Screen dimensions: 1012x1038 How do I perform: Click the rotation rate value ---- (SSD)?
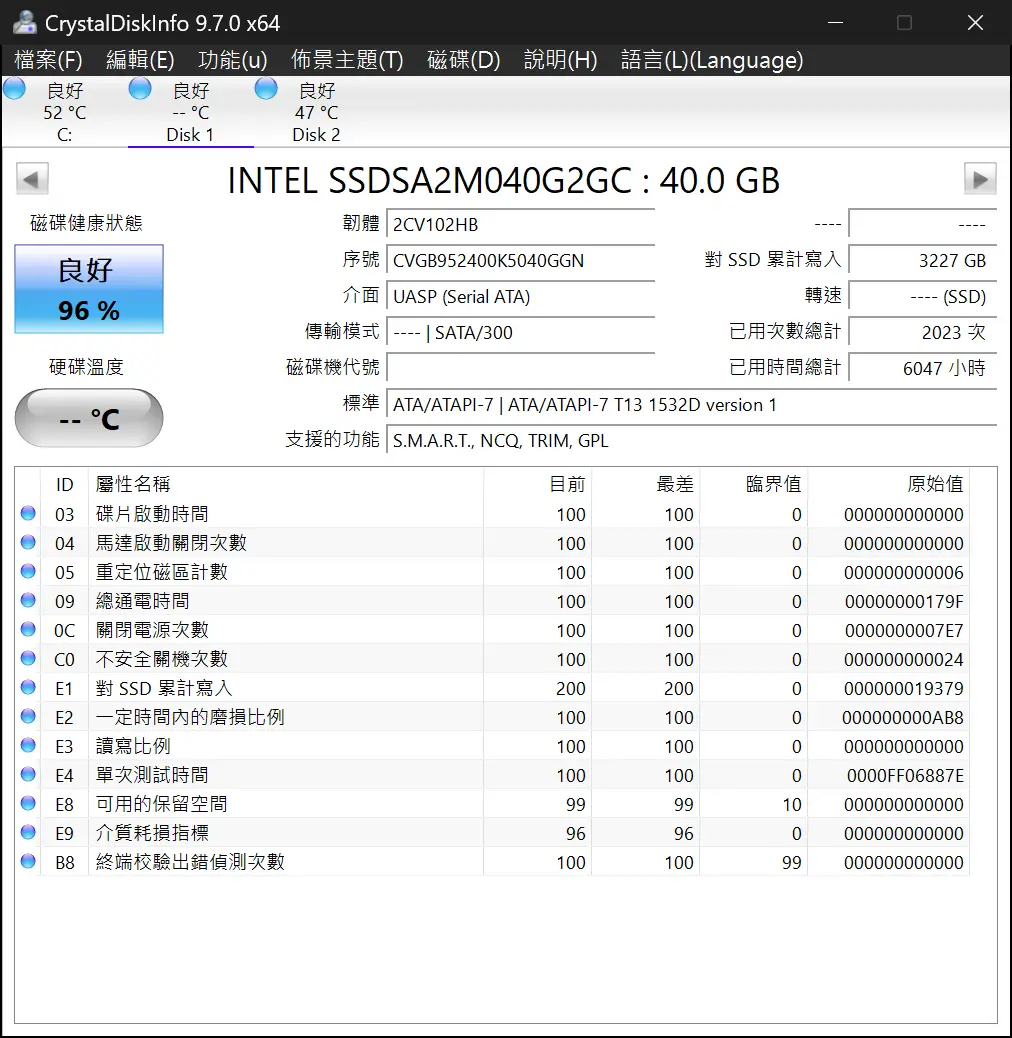point(922,297)
